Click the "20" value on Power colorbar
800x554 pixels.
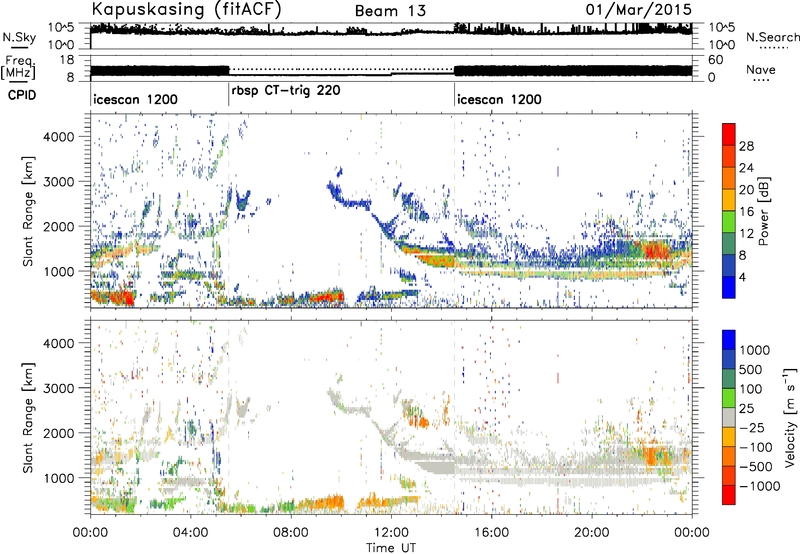746,190
